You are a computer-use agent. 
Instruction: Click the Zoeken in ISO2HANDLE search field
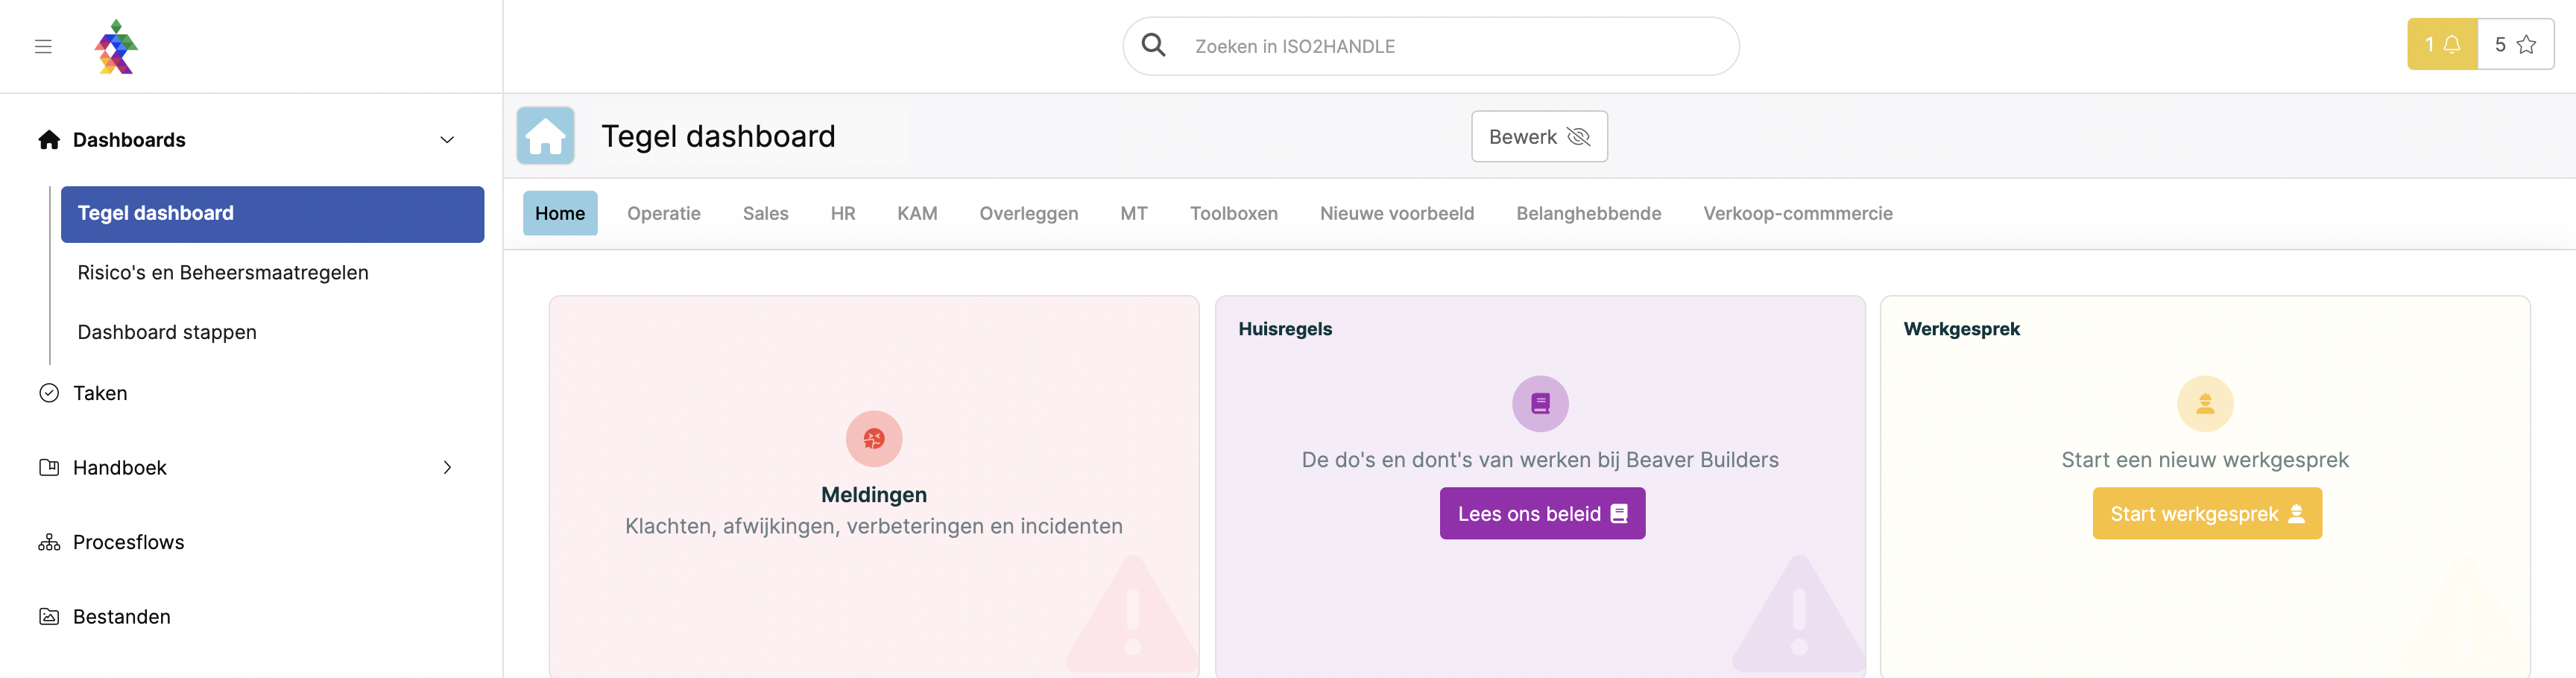[x=1430, y=46]
